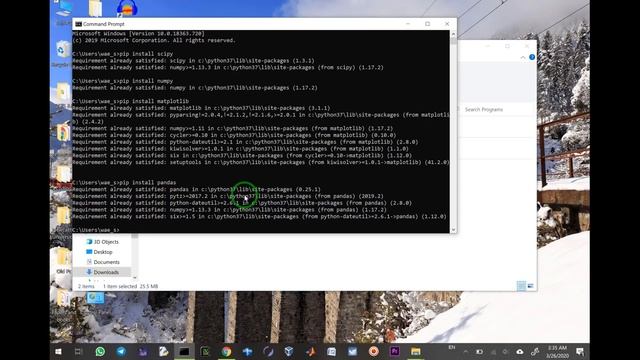Viewport: 640px width, 360px height.
Task: Switch Explorer to large icons view
Action: coord(530,286)
